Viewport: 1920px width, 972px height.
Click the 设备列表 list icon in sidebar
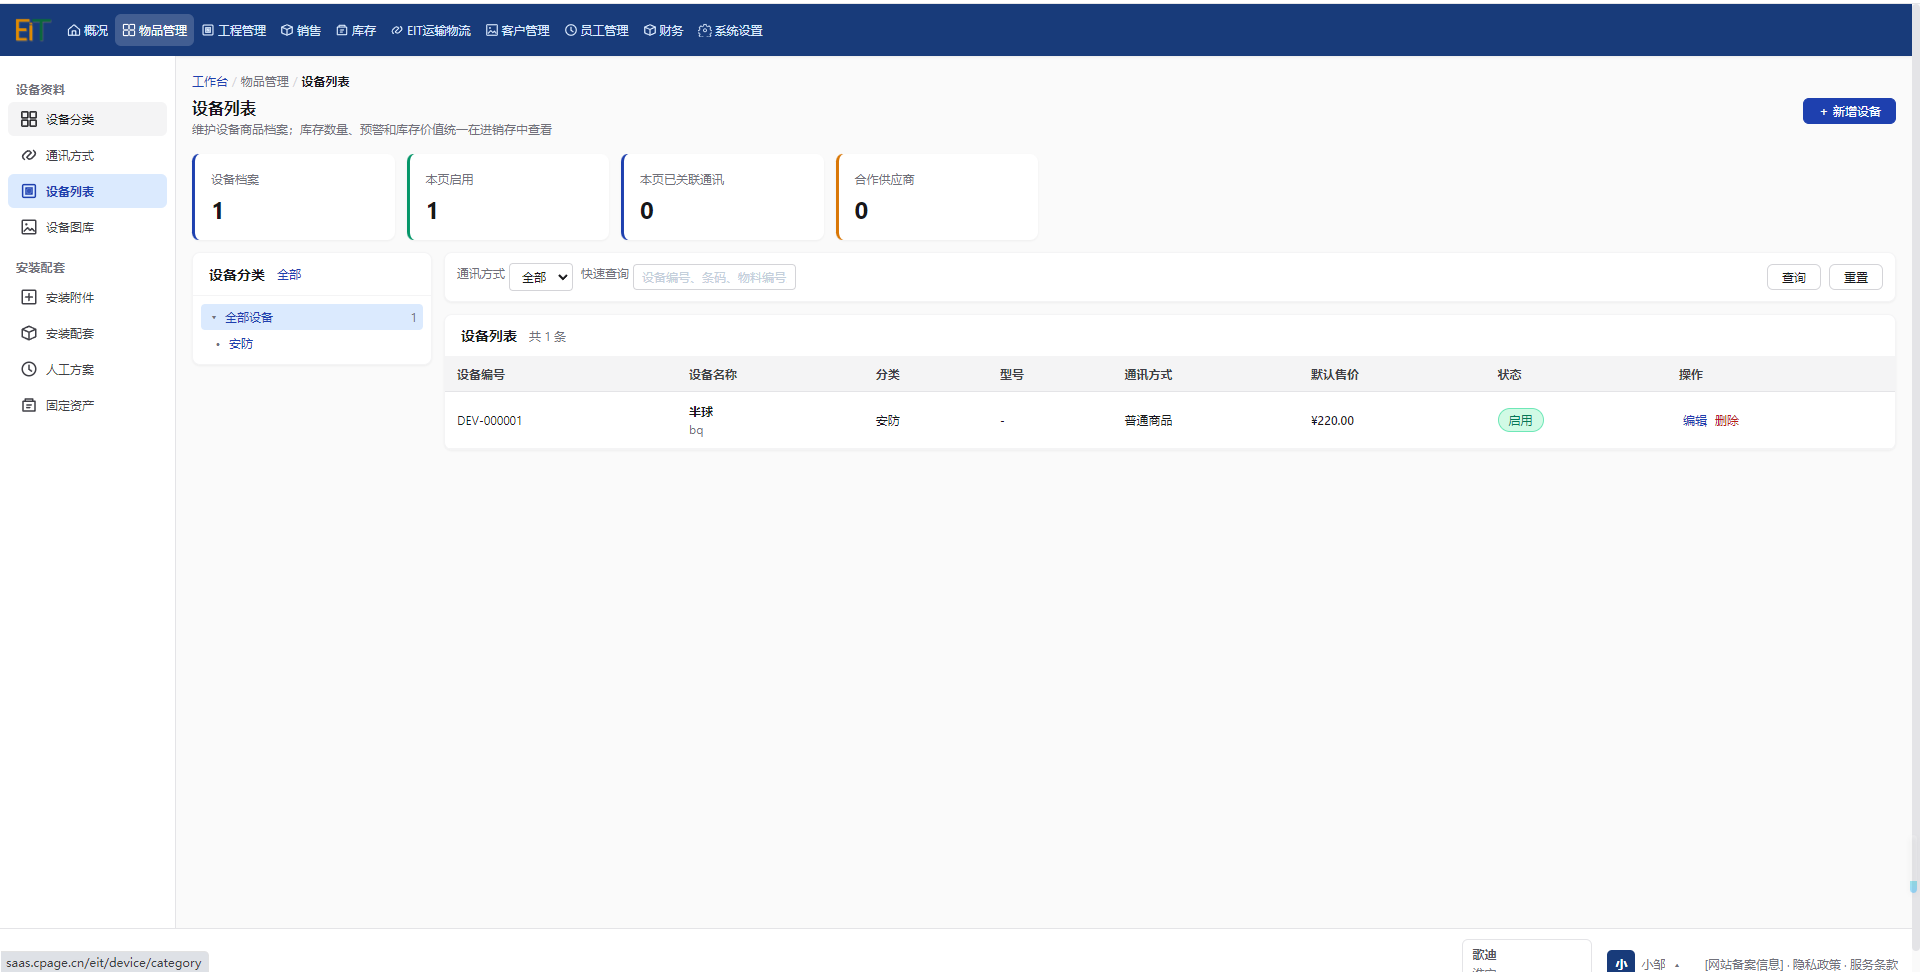(x=29, y=191)
